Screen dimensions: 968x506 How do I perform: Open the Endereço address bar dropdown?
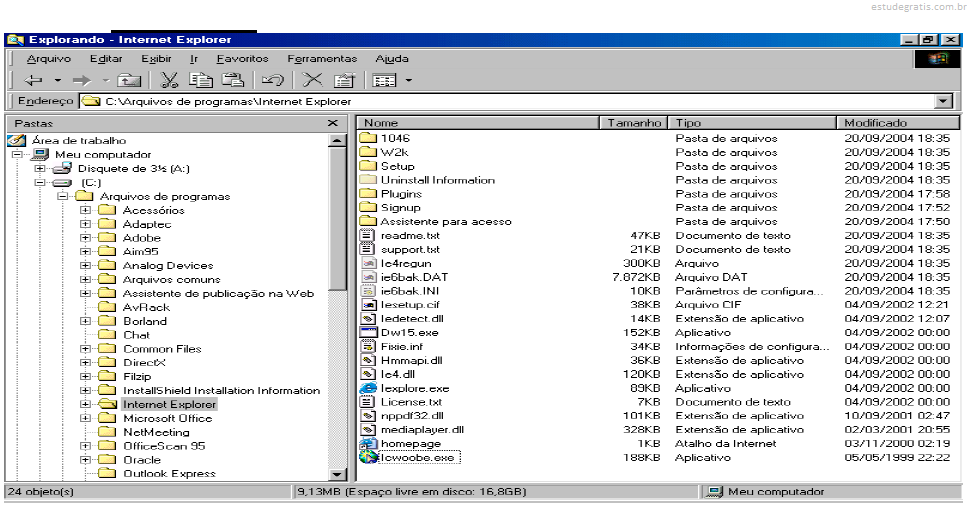(943, 101)
